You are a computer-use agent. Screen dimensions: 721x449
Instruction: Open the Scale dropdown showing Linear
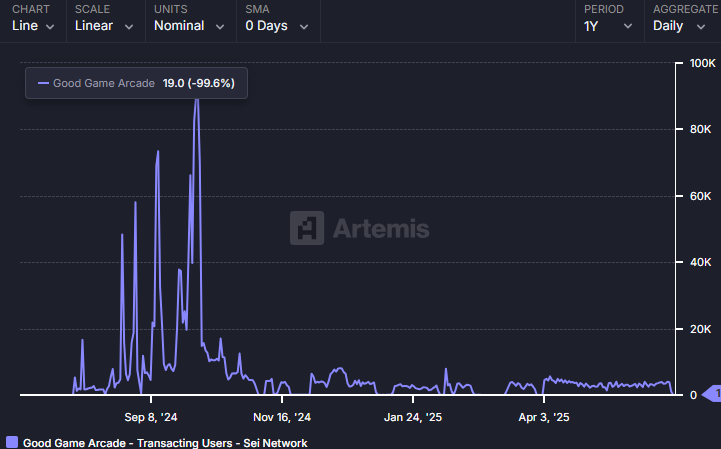coord(104,26)
